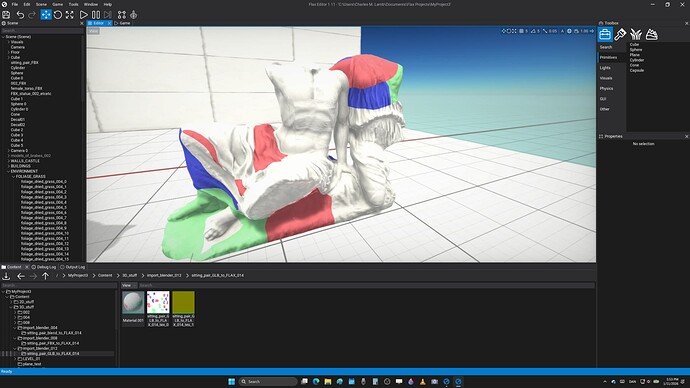Expand the Visuals node
Image resolution: width=690 pixels, height=388 pixels.
point(8,42)
